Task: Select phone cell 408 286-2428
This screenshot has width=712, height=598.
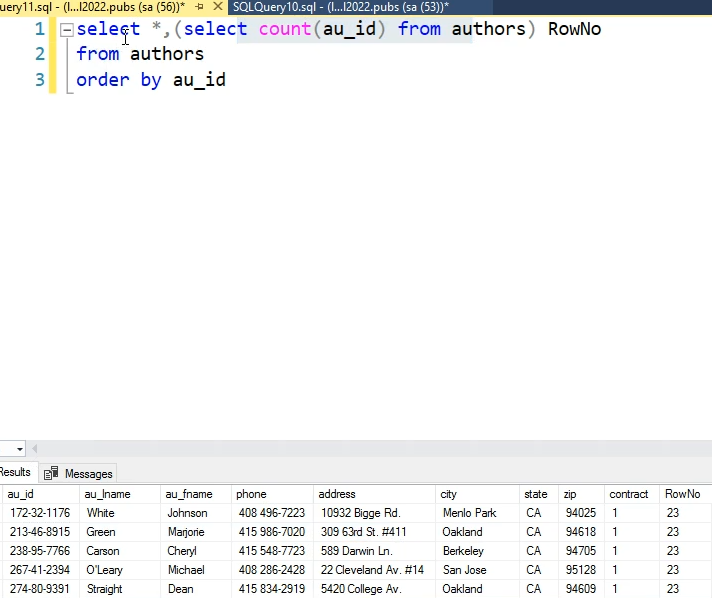Action: 272,570
